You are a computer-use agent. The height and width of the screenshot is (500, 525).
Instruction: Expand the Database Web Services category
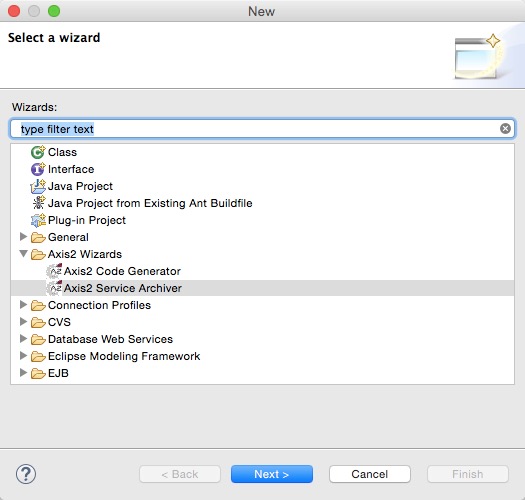click(x=23, y=339)
